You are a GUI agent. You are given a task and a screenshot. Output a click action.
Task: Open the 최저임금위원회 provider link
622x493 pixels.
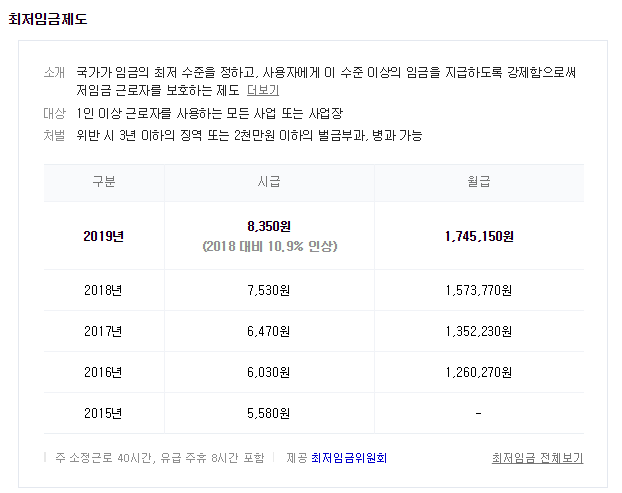click(x=349, y=458)
